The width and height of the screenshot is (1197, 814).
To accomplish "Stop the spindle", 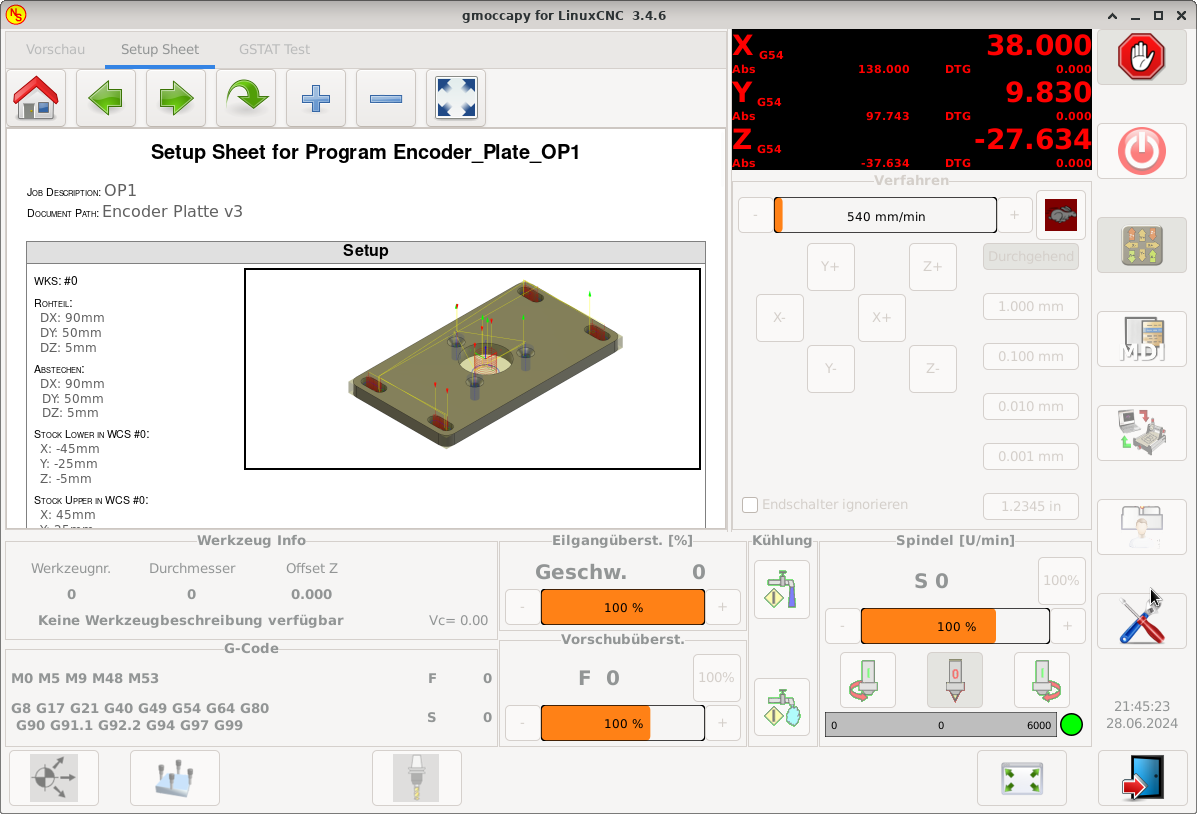I will tap(955, 680).
